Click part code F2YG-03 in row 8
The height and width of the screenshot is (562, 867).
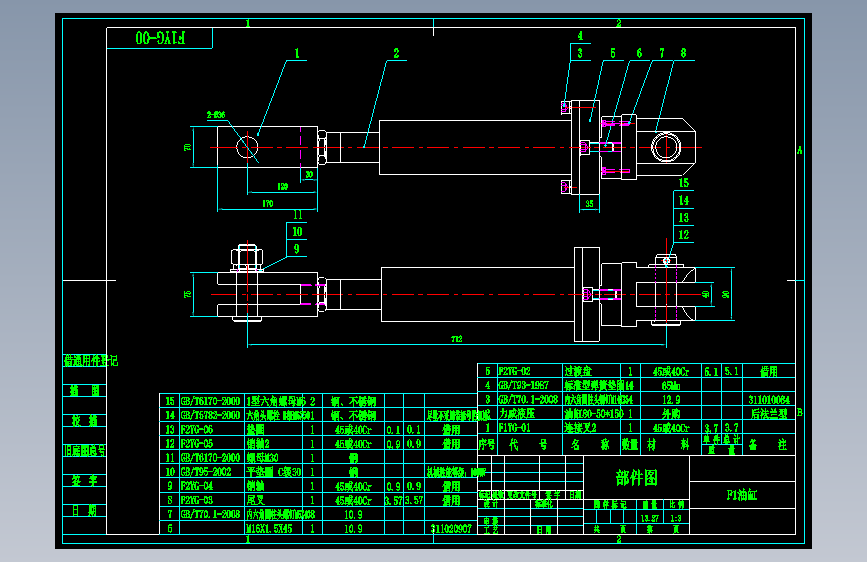tap(197, 500)
